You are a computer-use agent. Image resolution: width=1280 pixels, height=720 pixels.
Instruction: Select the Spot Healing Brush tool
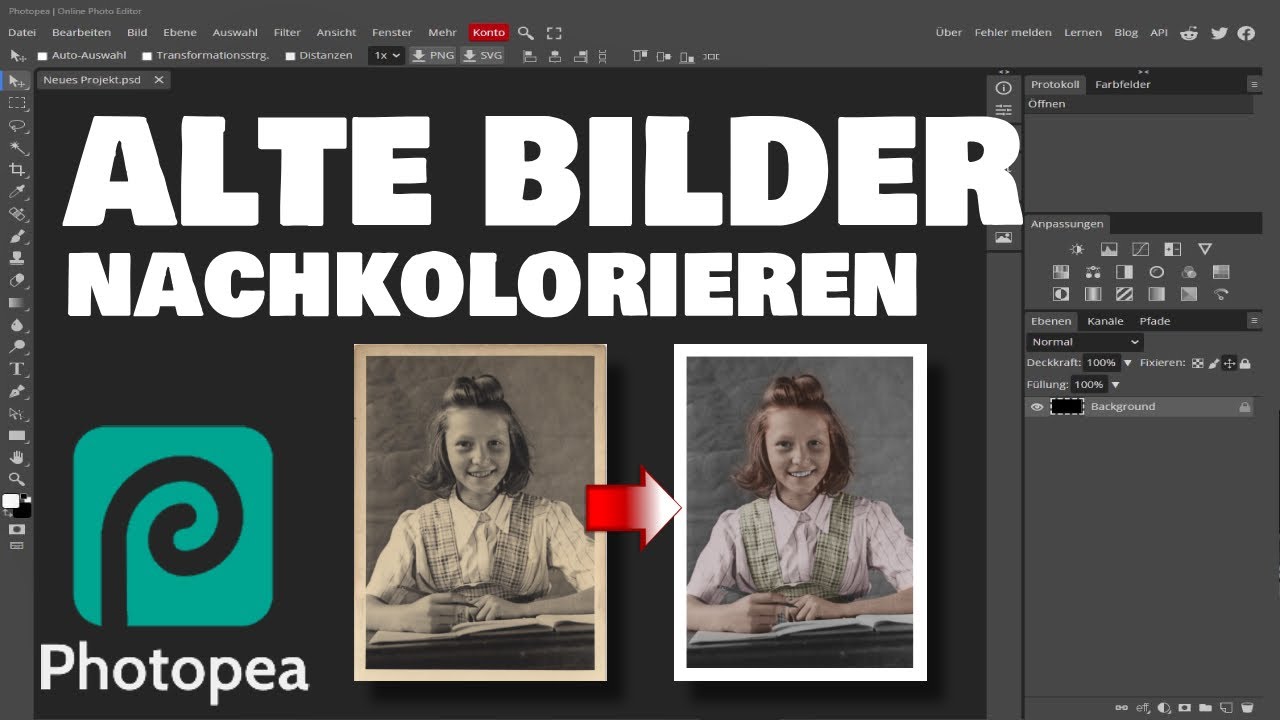click(x=17, y=214)
